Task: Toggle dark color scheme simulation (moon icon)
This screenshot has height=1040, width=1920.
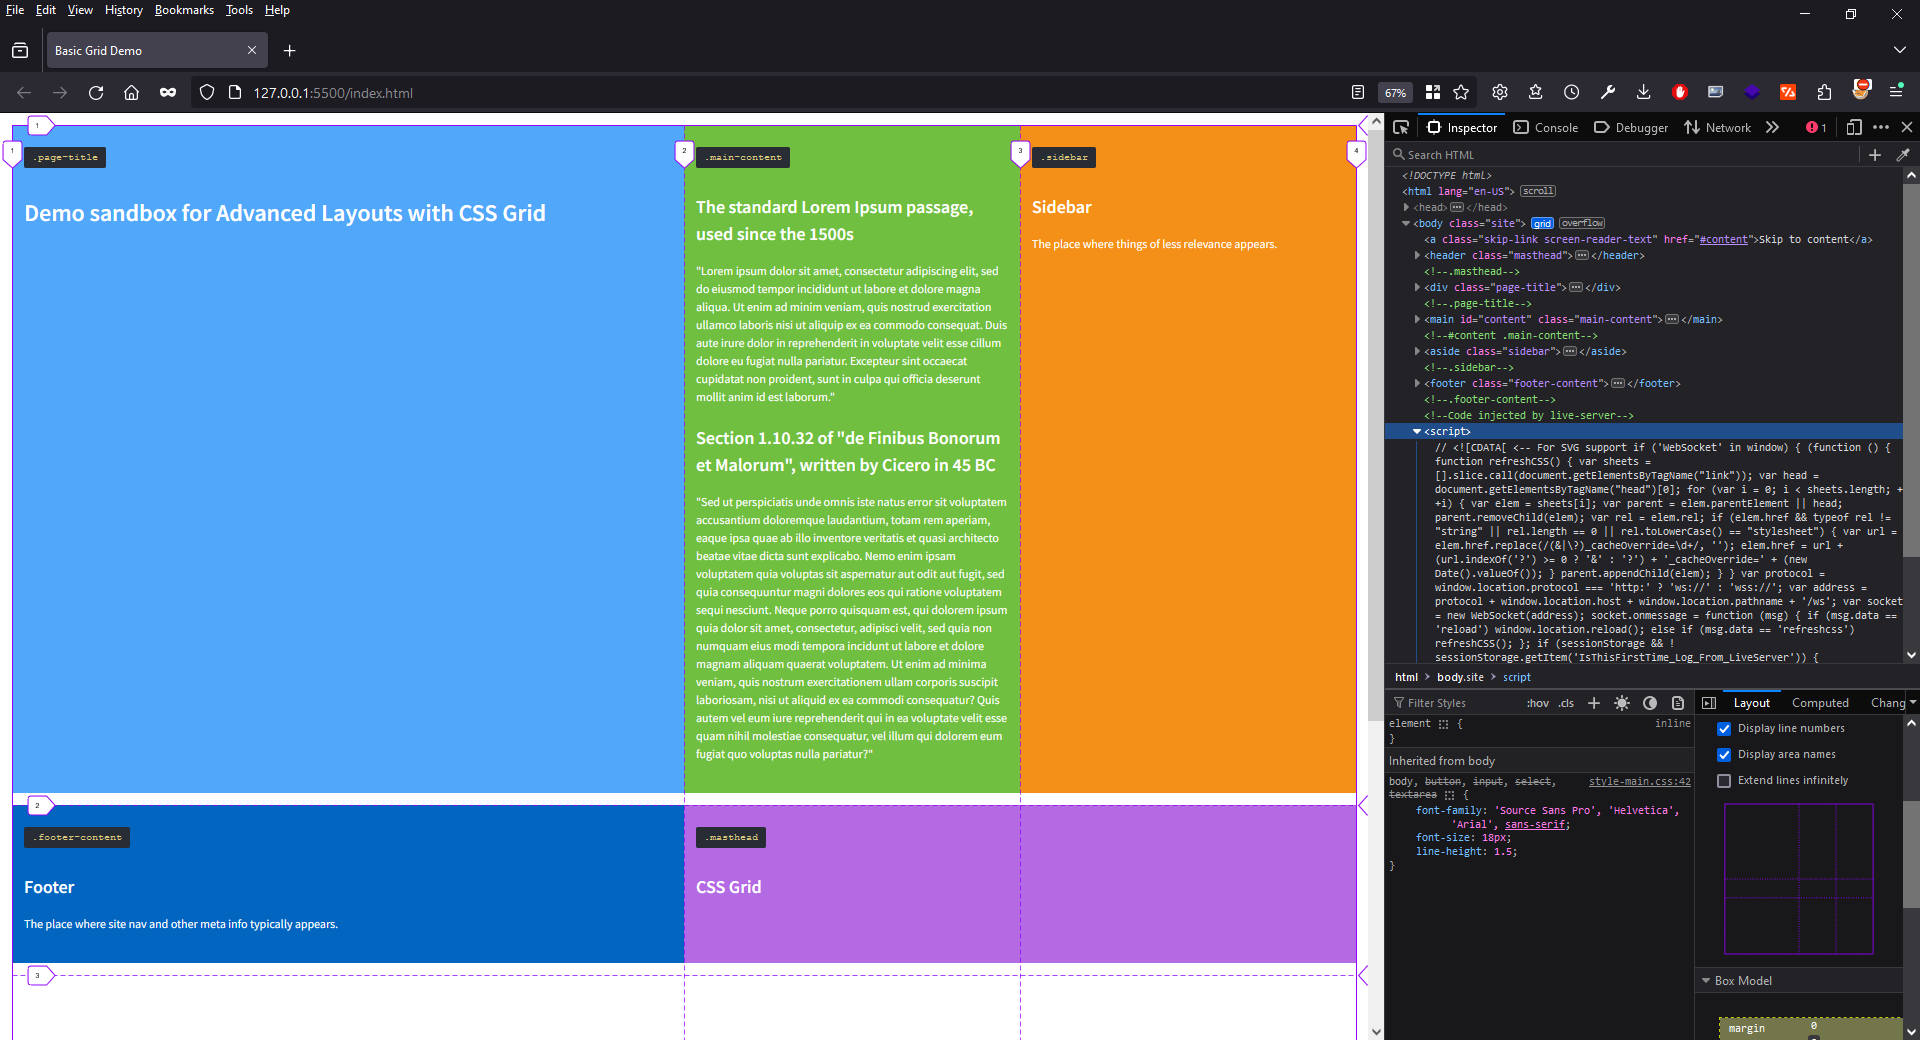Action: point(1650,703)
